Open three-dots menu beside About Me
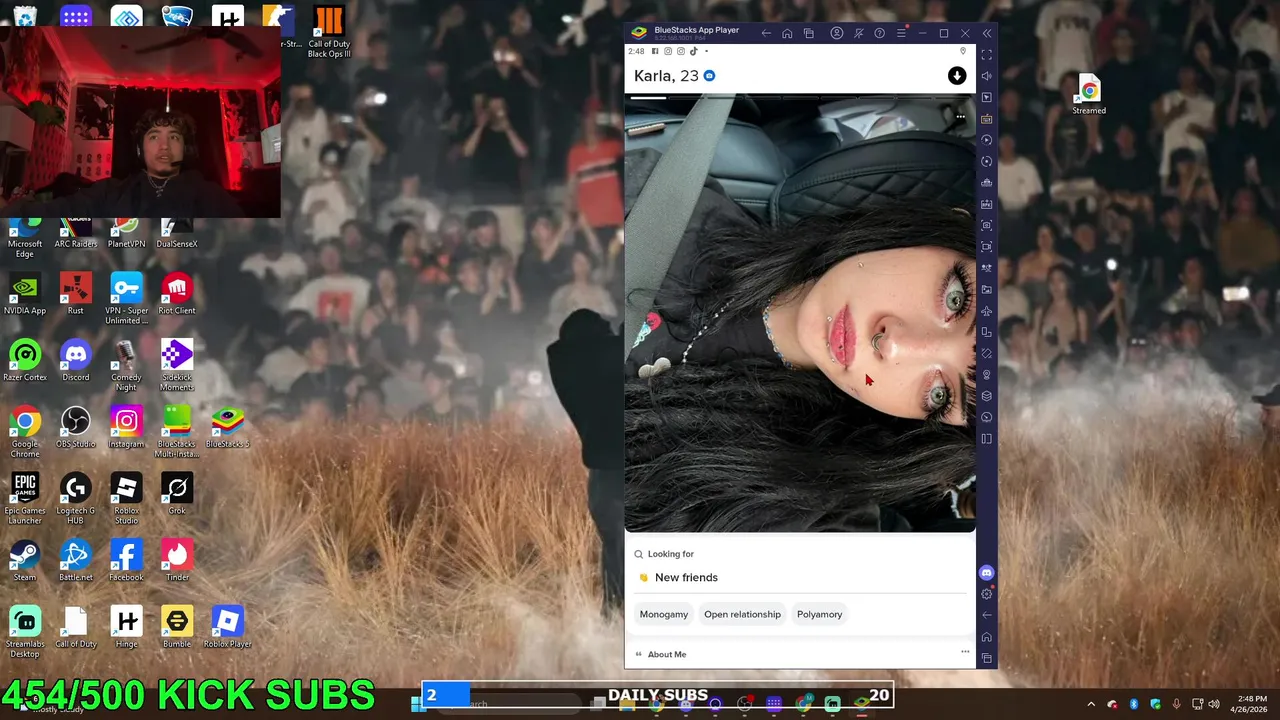Viewport: 1280px width, 720px height. 965,652
